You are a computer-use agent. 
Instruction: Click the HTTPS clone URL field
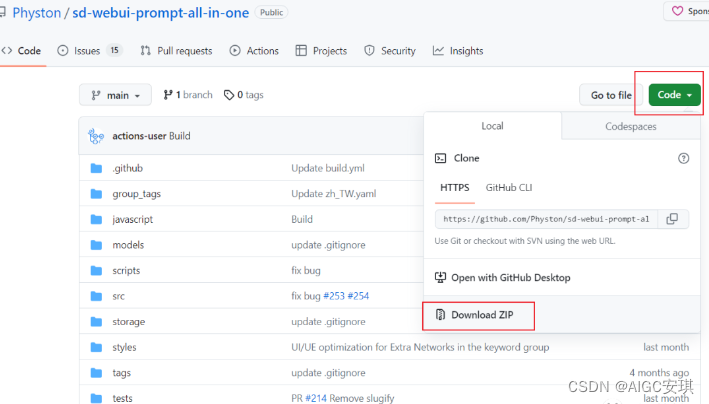pyautogui.click(x=545, y=219)
